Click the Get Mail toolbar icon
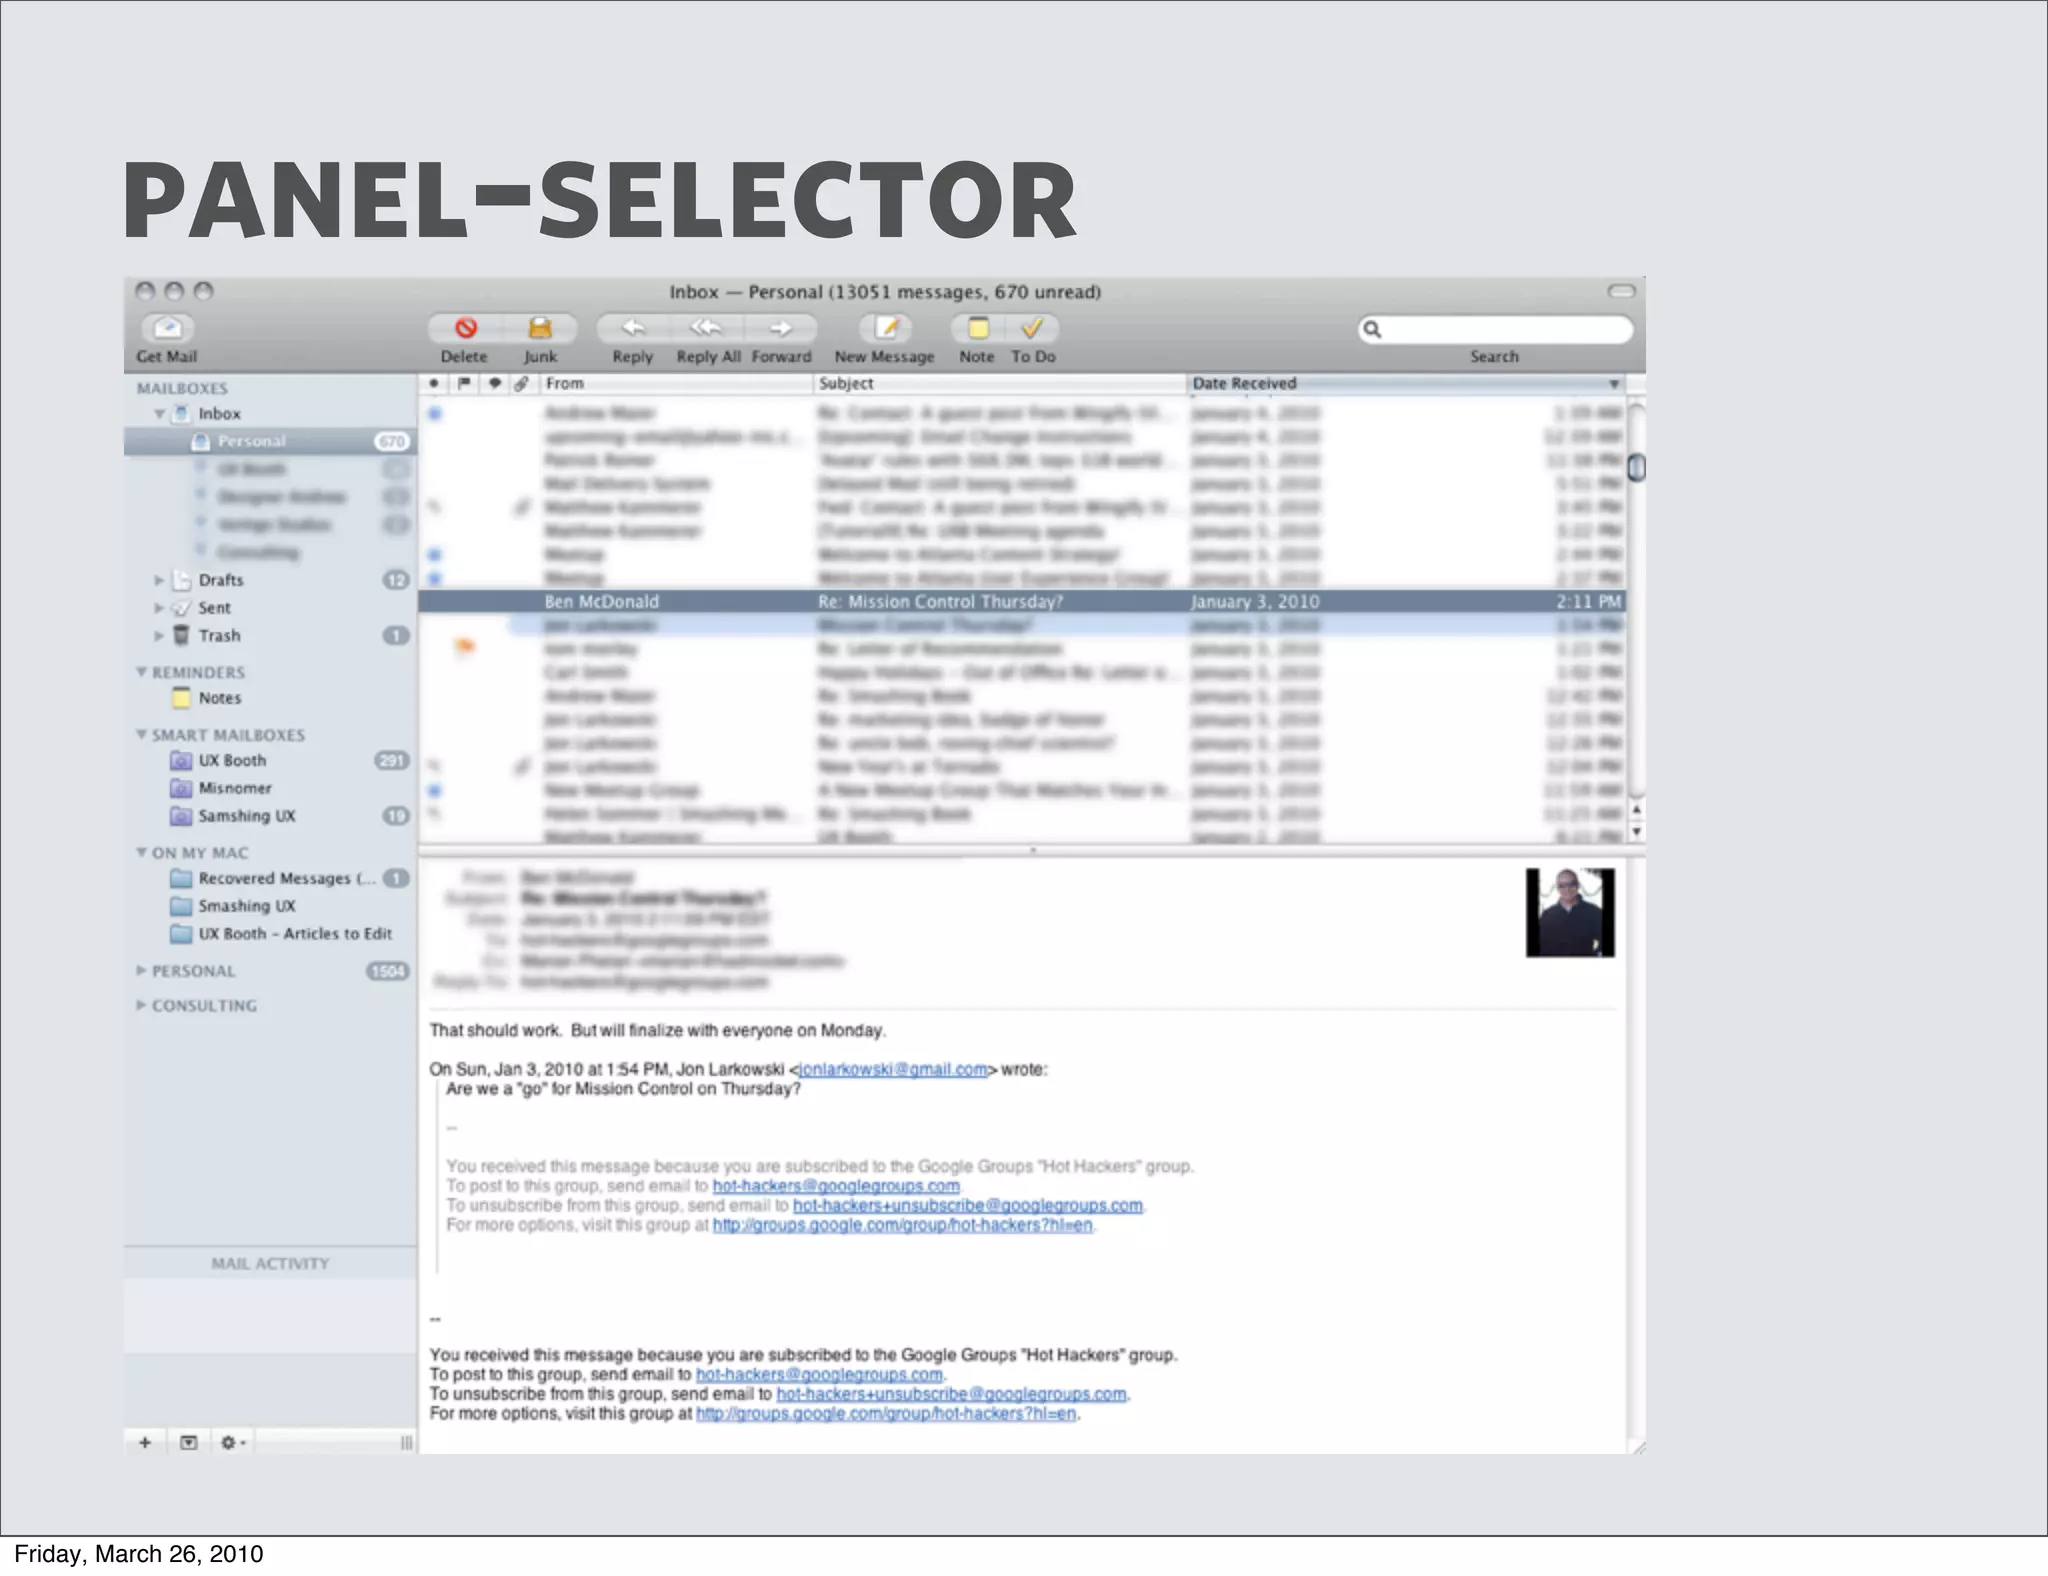 coord(167,328)
